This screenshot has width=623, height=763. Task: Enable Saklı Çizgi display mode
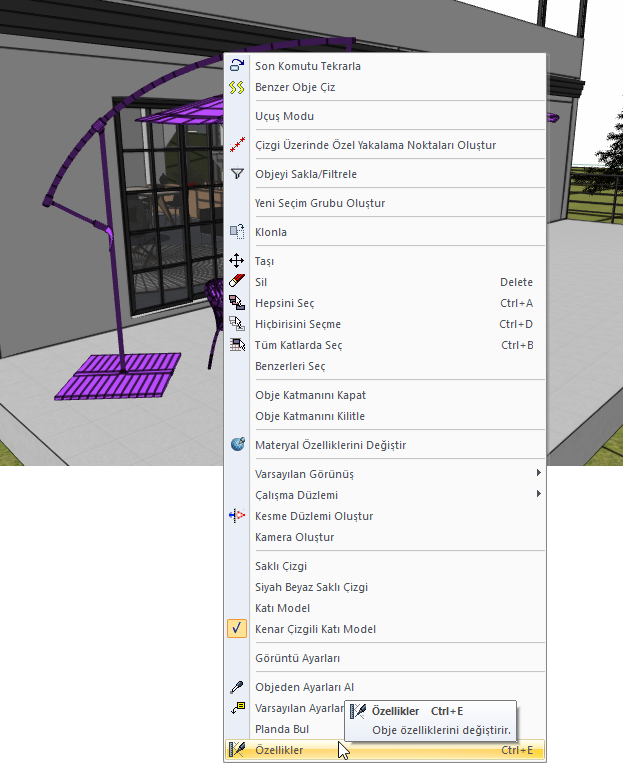point(281,566)
